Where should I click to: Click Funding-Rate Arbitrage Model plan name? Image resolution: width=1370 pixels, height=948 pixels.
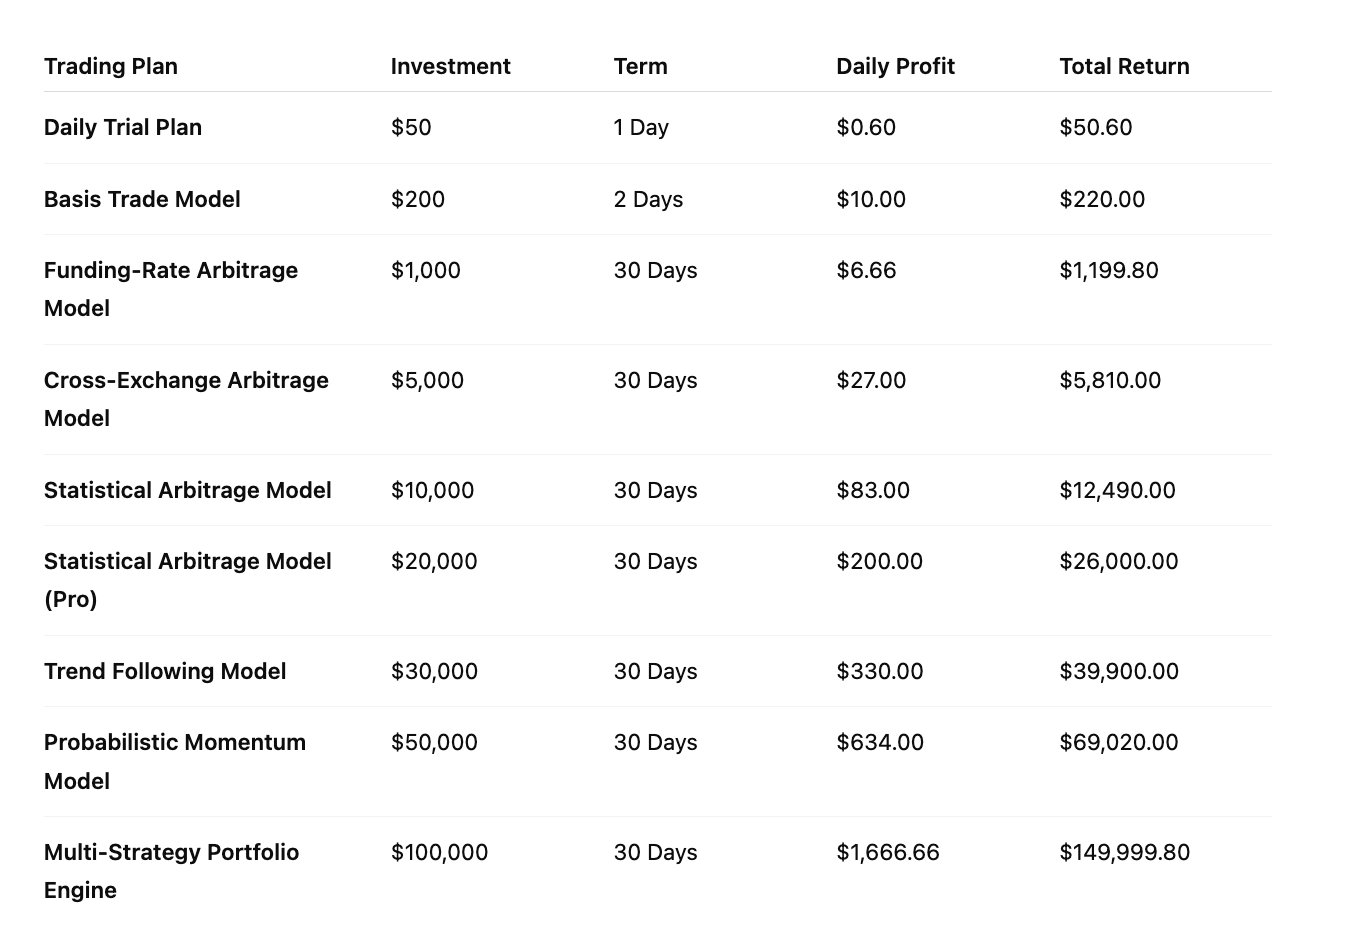(x=171, y=289)
